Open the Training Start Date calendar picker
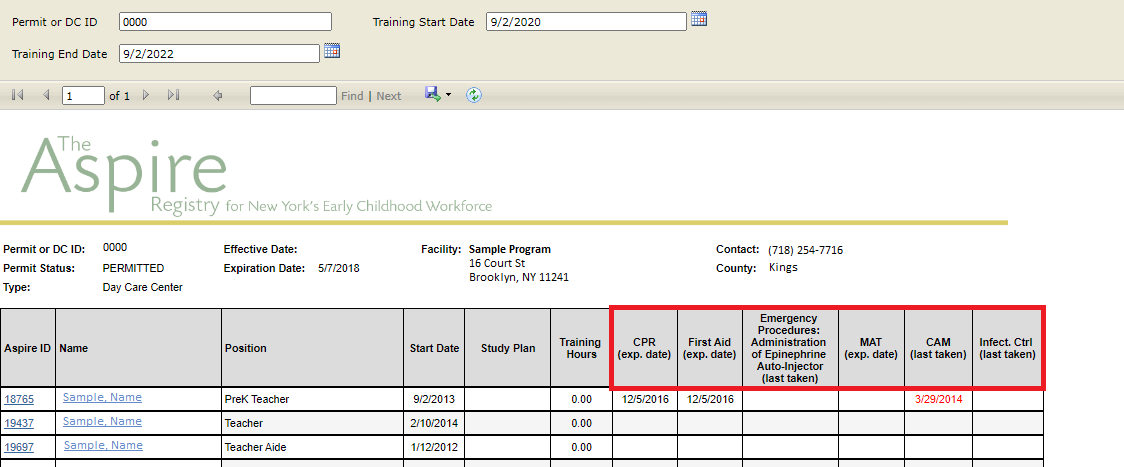This screenshot has width=1124, height=467. pos(699,20)
